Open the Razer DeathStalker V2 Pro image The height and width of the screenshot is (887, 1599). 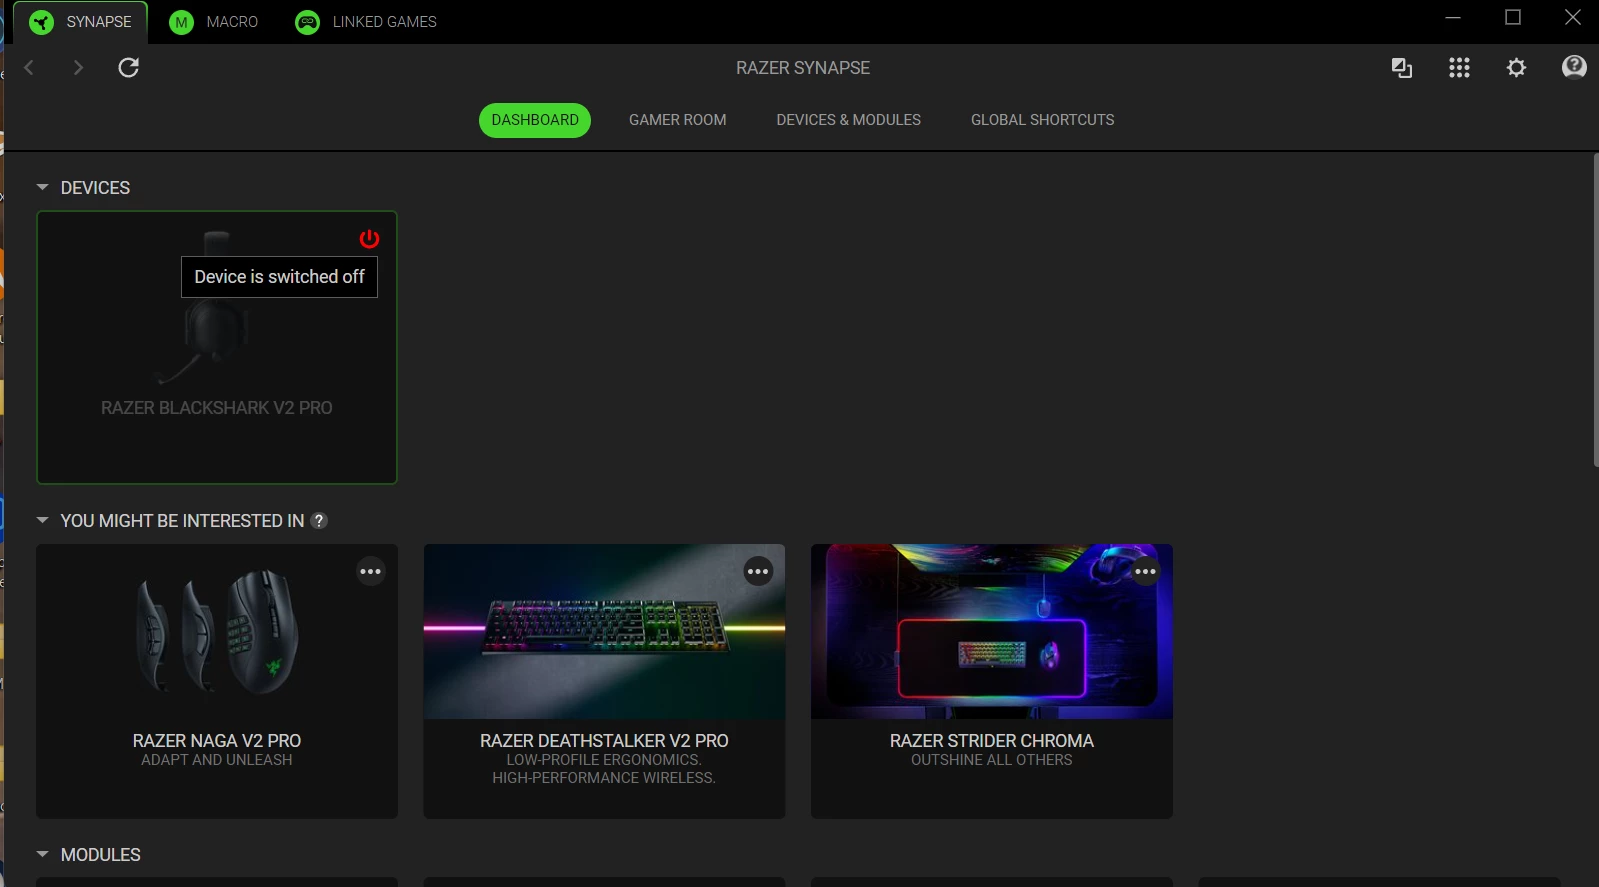coord(604,632)
